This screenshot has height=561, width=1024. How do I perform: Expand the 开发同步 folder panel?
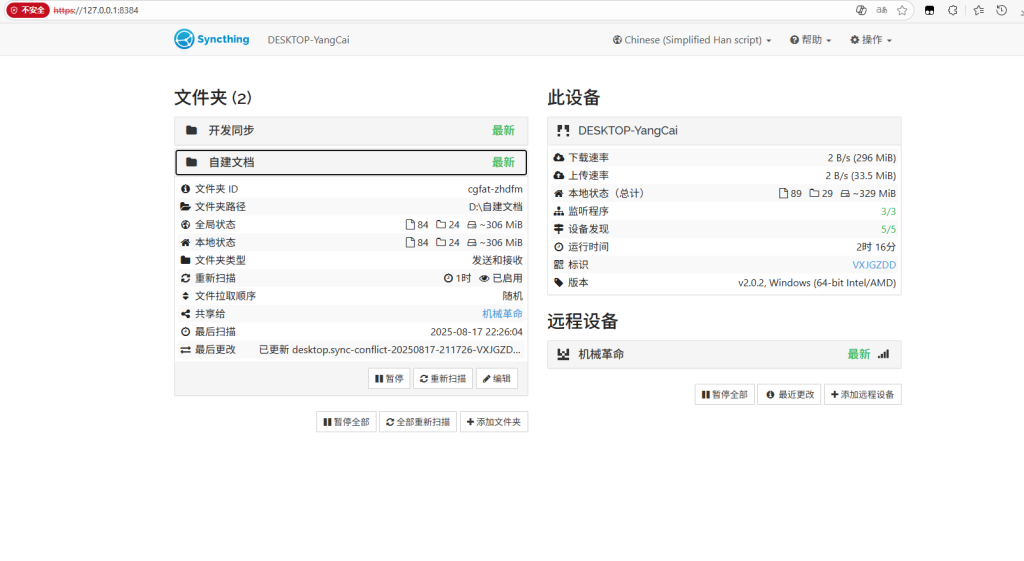pos(351,131)
